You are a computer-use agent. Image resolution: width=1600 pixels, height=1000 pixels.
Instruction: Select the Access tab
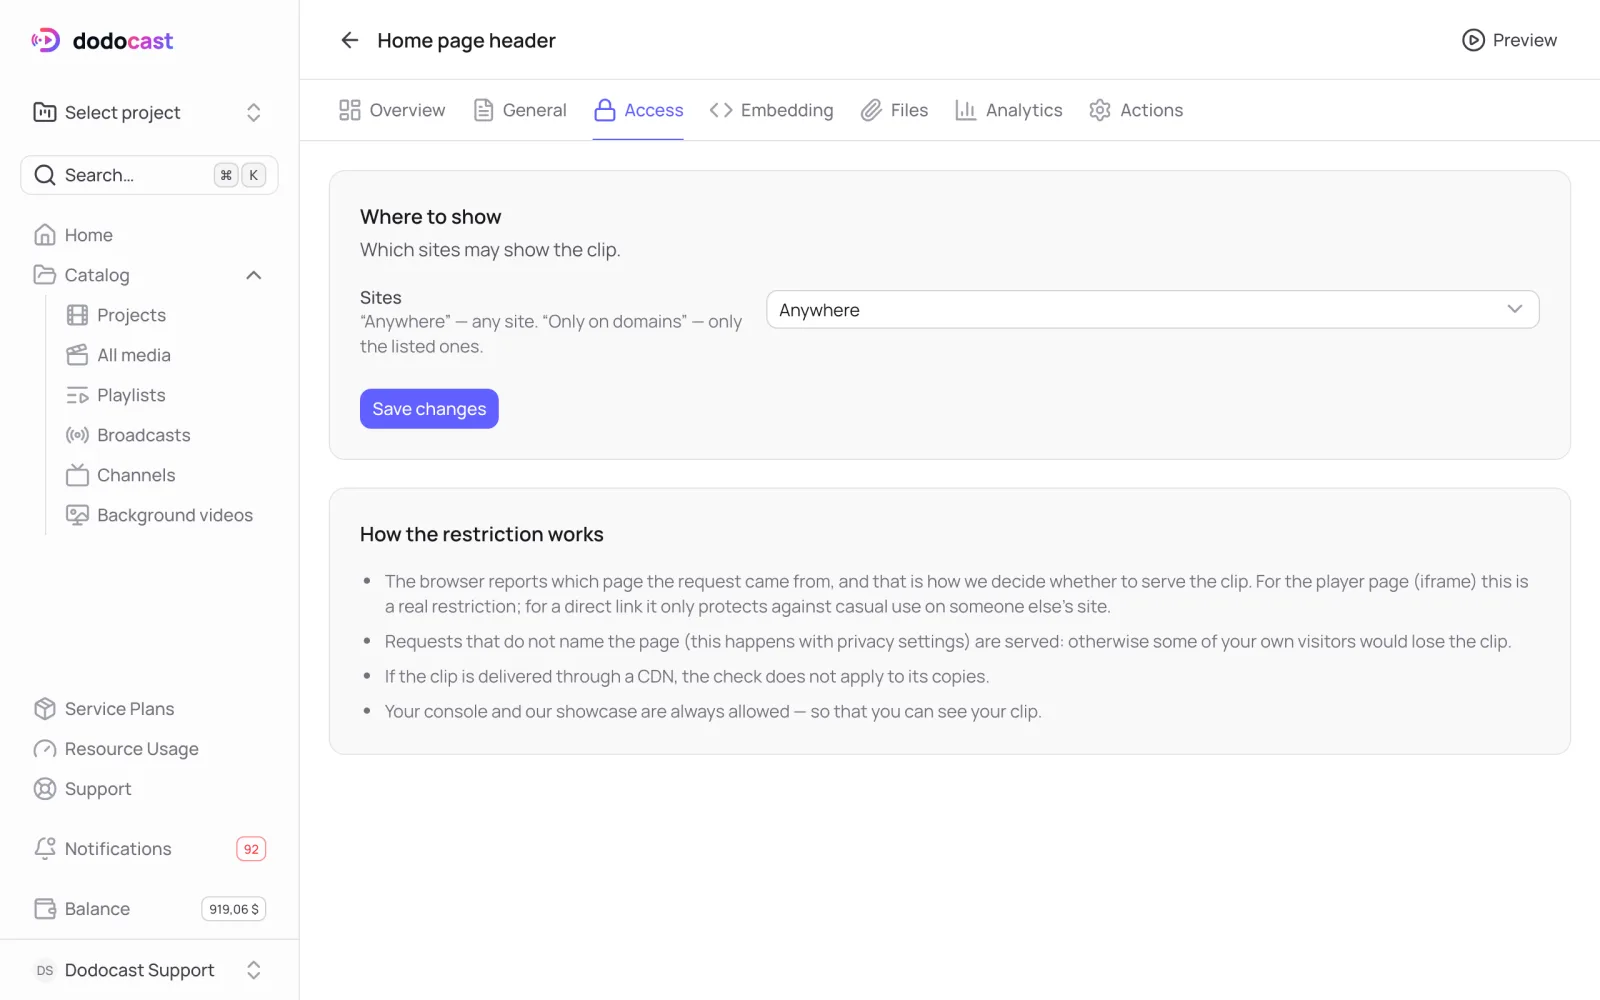[x=638, y=110]
